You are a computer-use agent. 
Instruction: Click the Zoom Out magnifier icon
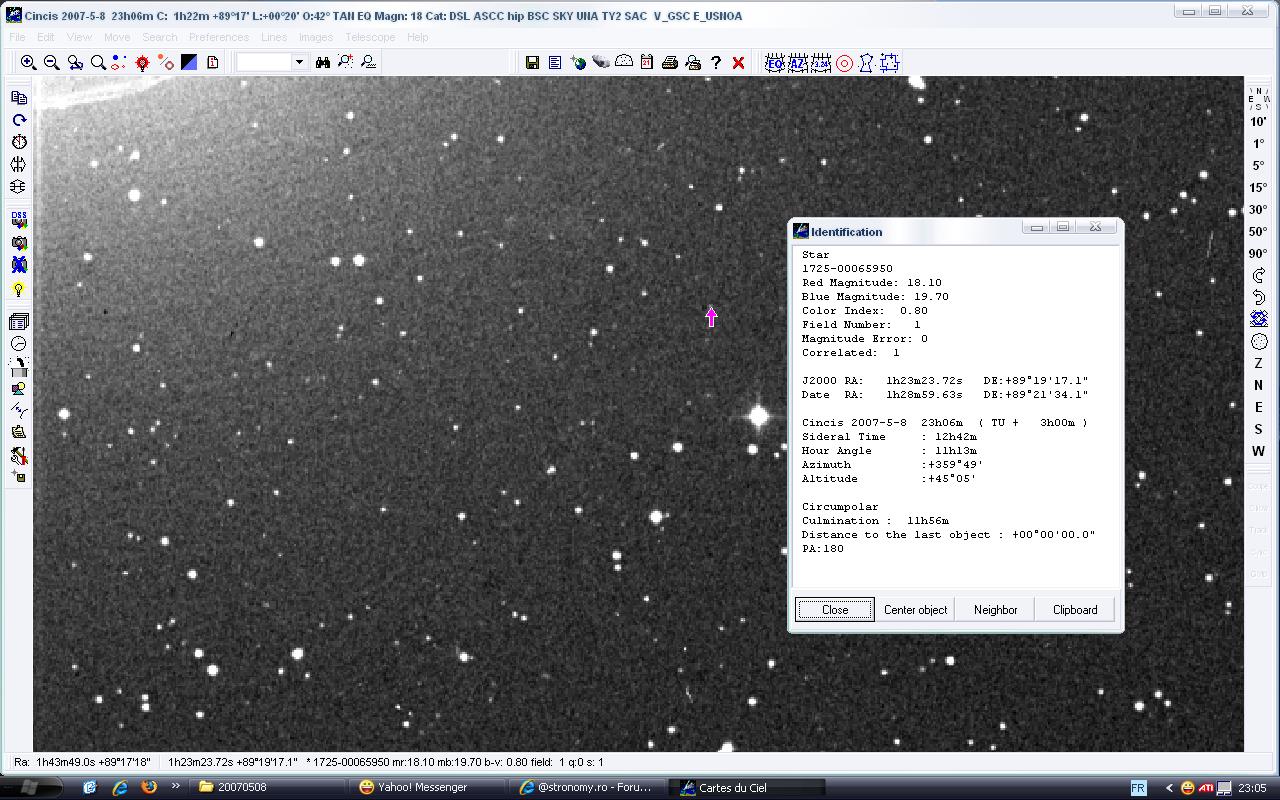pyautogui.click(x=51, y=62)
